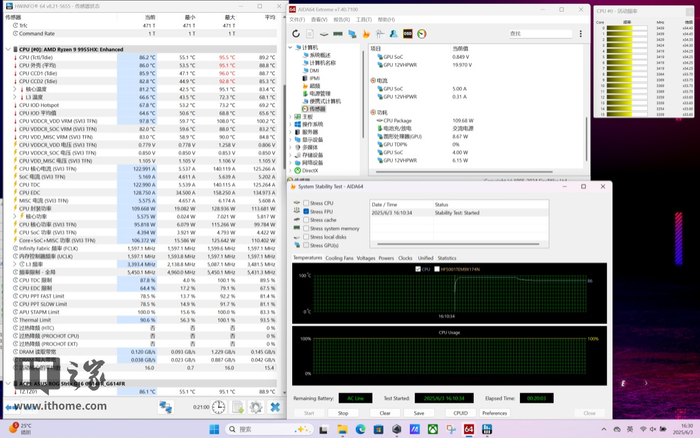The width and height of the screenshot is (700, 438).
Task: Uncheck the Stress FPU checkbox
Action: (x=306, y=211)
